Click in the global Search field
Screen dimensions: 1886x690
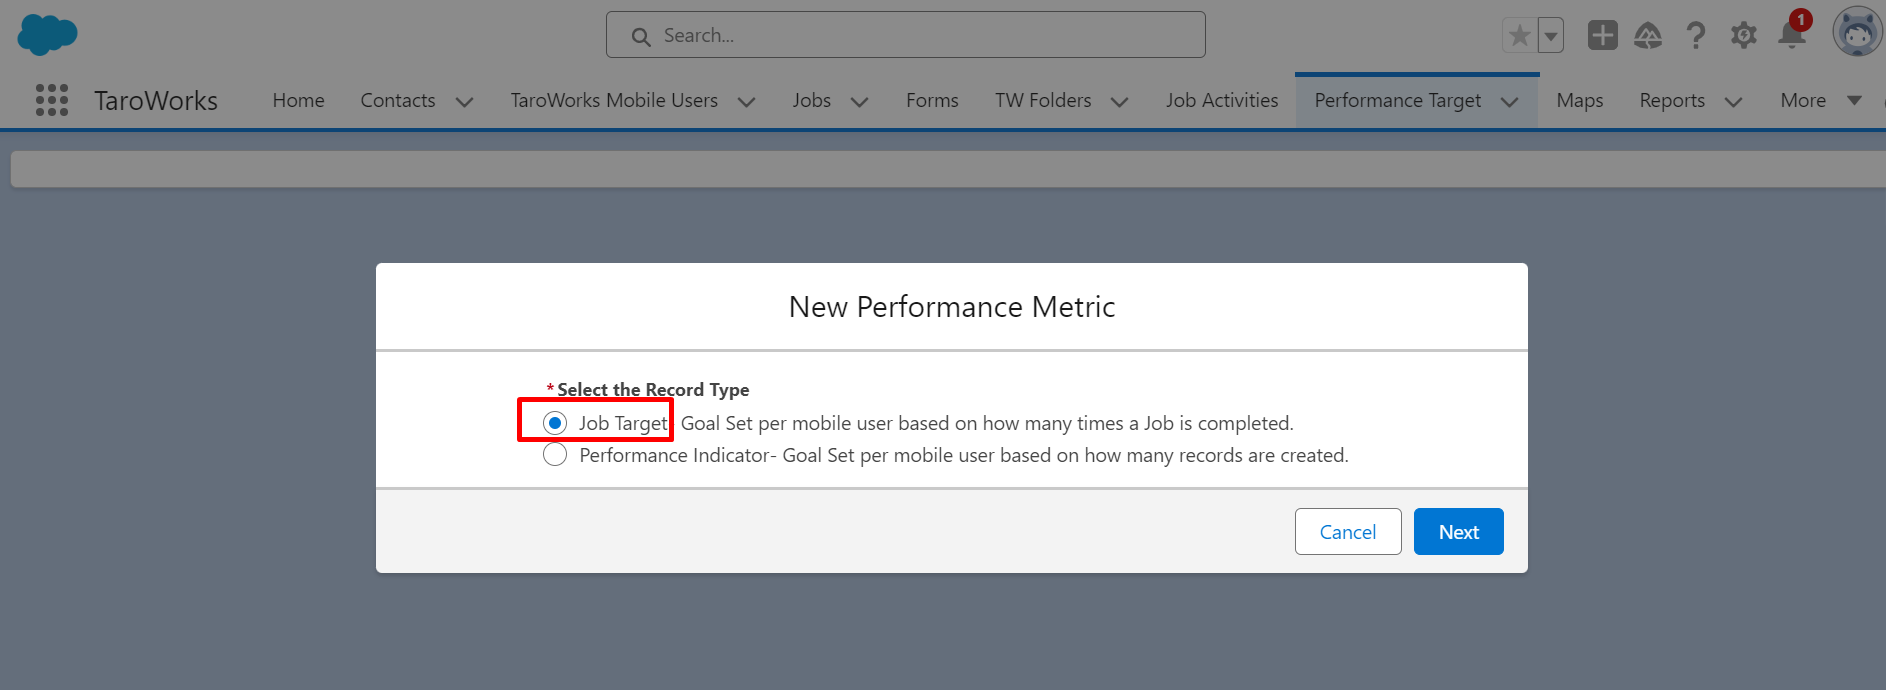click(x=906, y=35)
